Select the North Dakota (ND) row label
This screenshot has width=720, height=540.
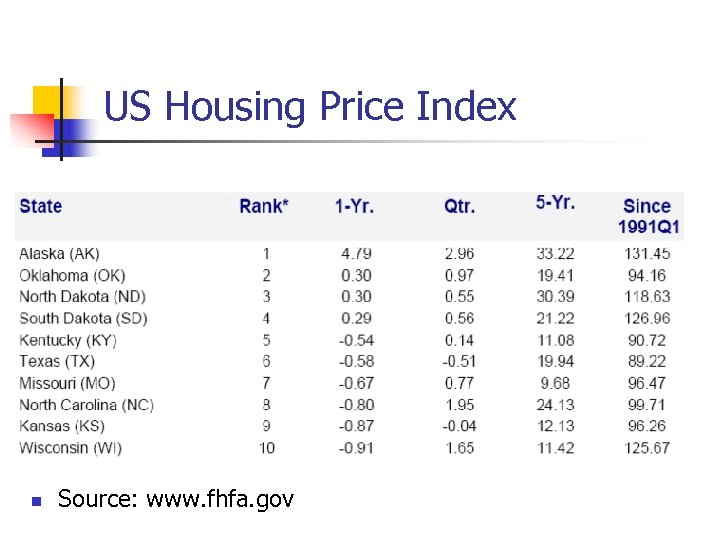(x=83, y=297)
